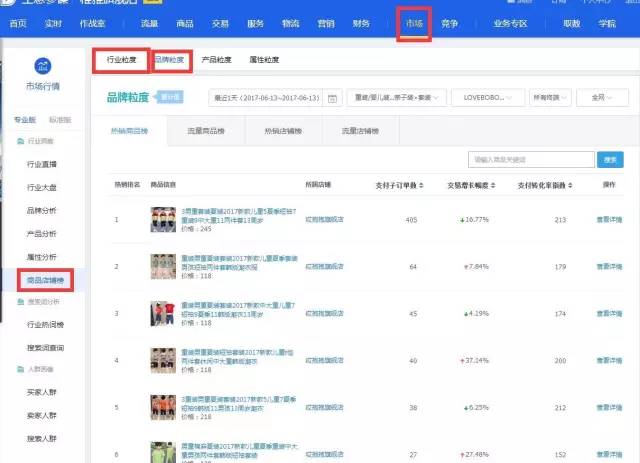Switch to 流量商品榜 sub-tab
The height and width of the screenshot is (463, 640).
click(x=206, y=131)
